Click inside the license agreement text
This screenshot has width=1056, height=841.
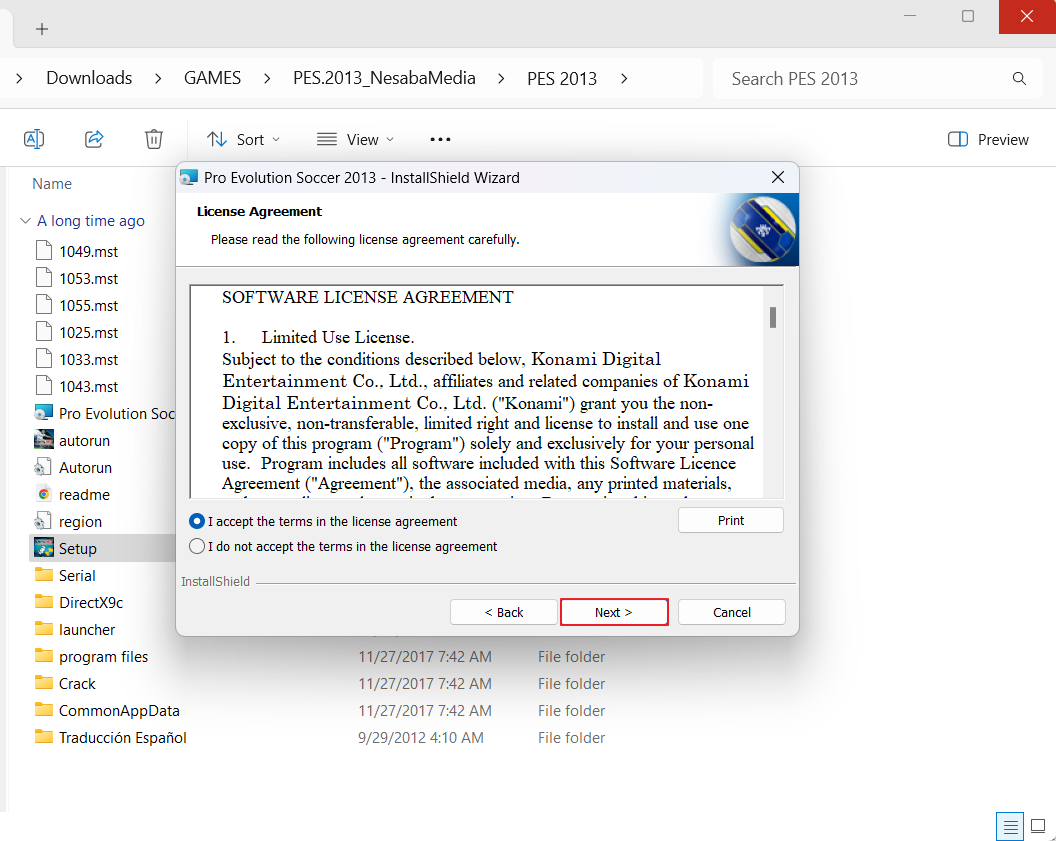(477, 392)
